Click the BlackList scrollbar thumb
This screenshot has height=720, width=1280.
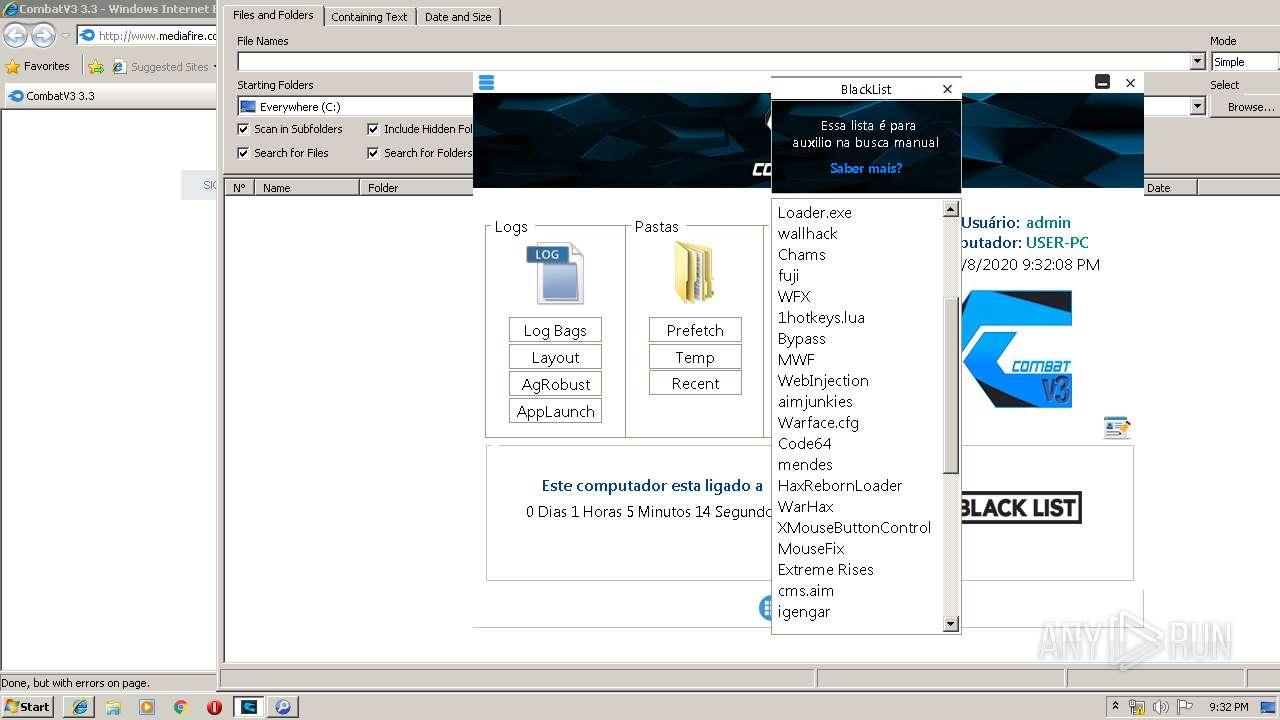point(951,385)
